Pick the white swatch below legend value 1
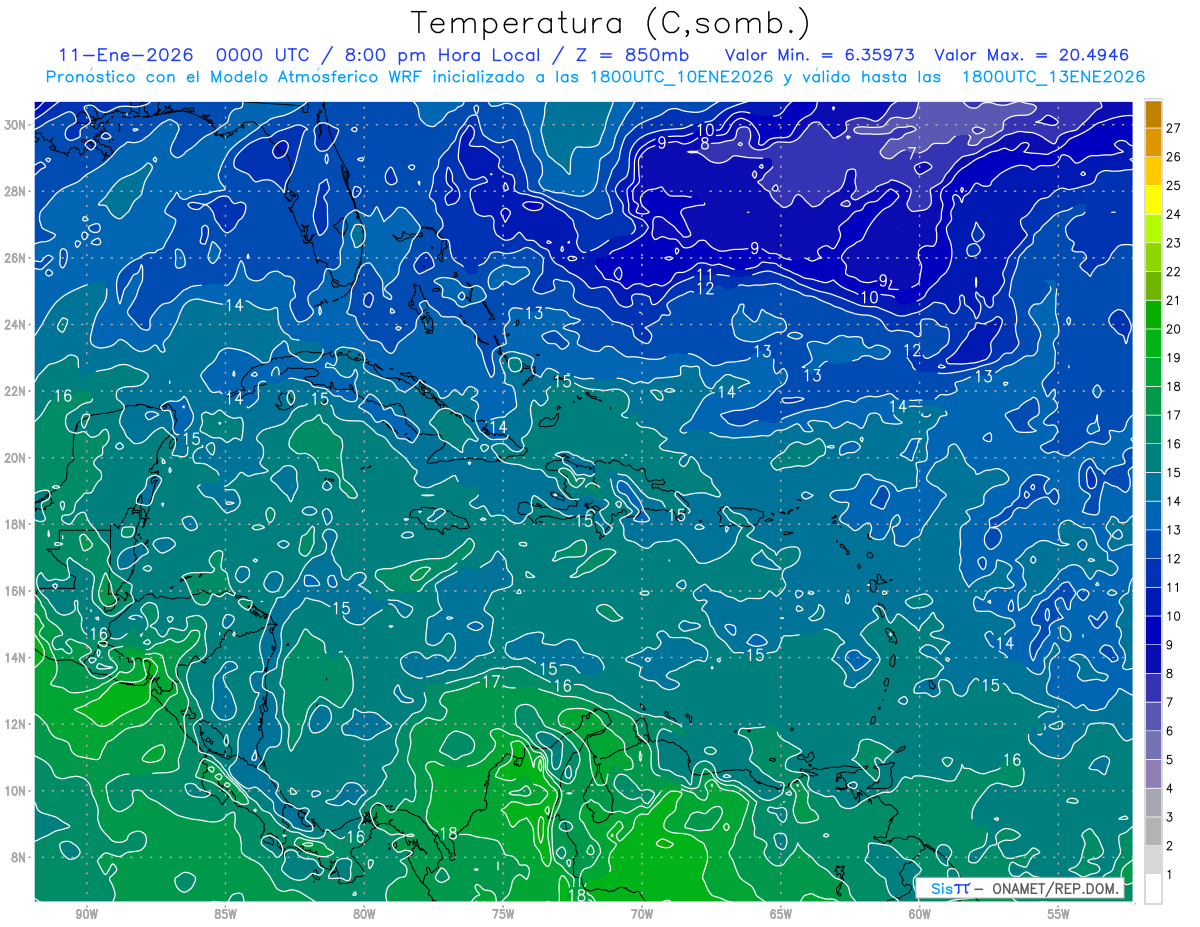The width and height of the screenshot is (1200, 927). (x=1153, y=888)
